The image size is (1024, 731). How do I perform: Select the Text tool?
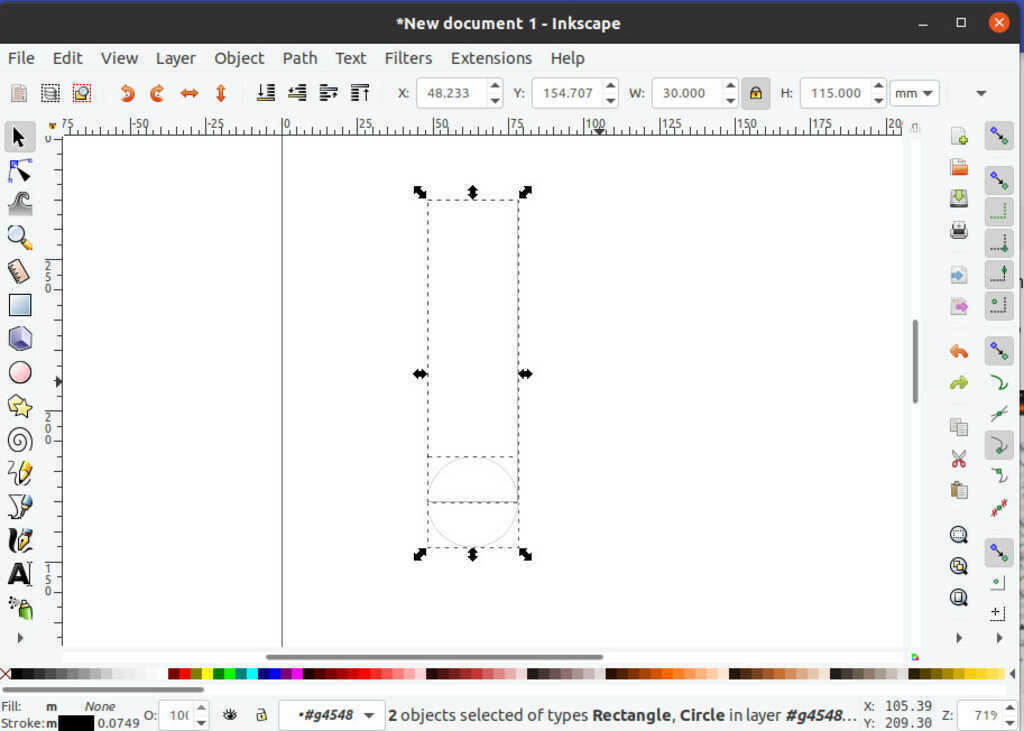pyautogui.click(x=20, y=574)
